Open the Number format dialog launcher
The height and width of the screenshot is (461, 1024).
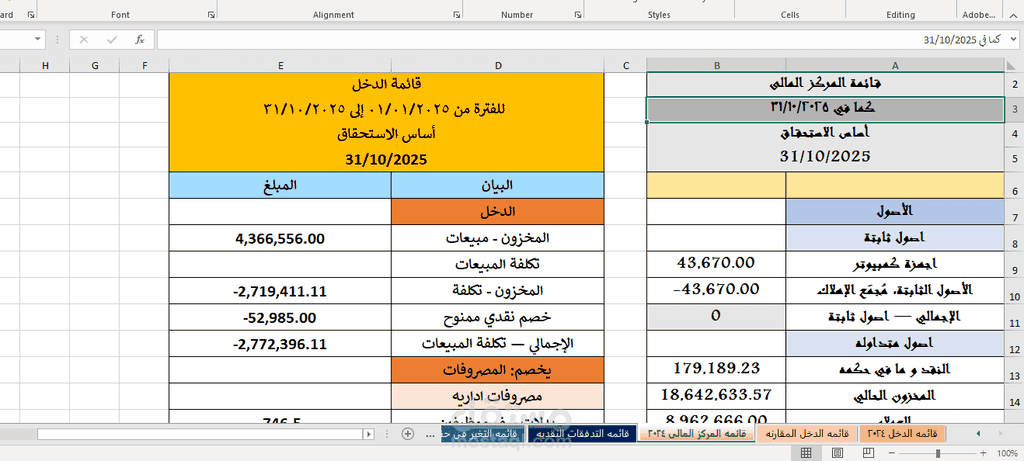578,14
